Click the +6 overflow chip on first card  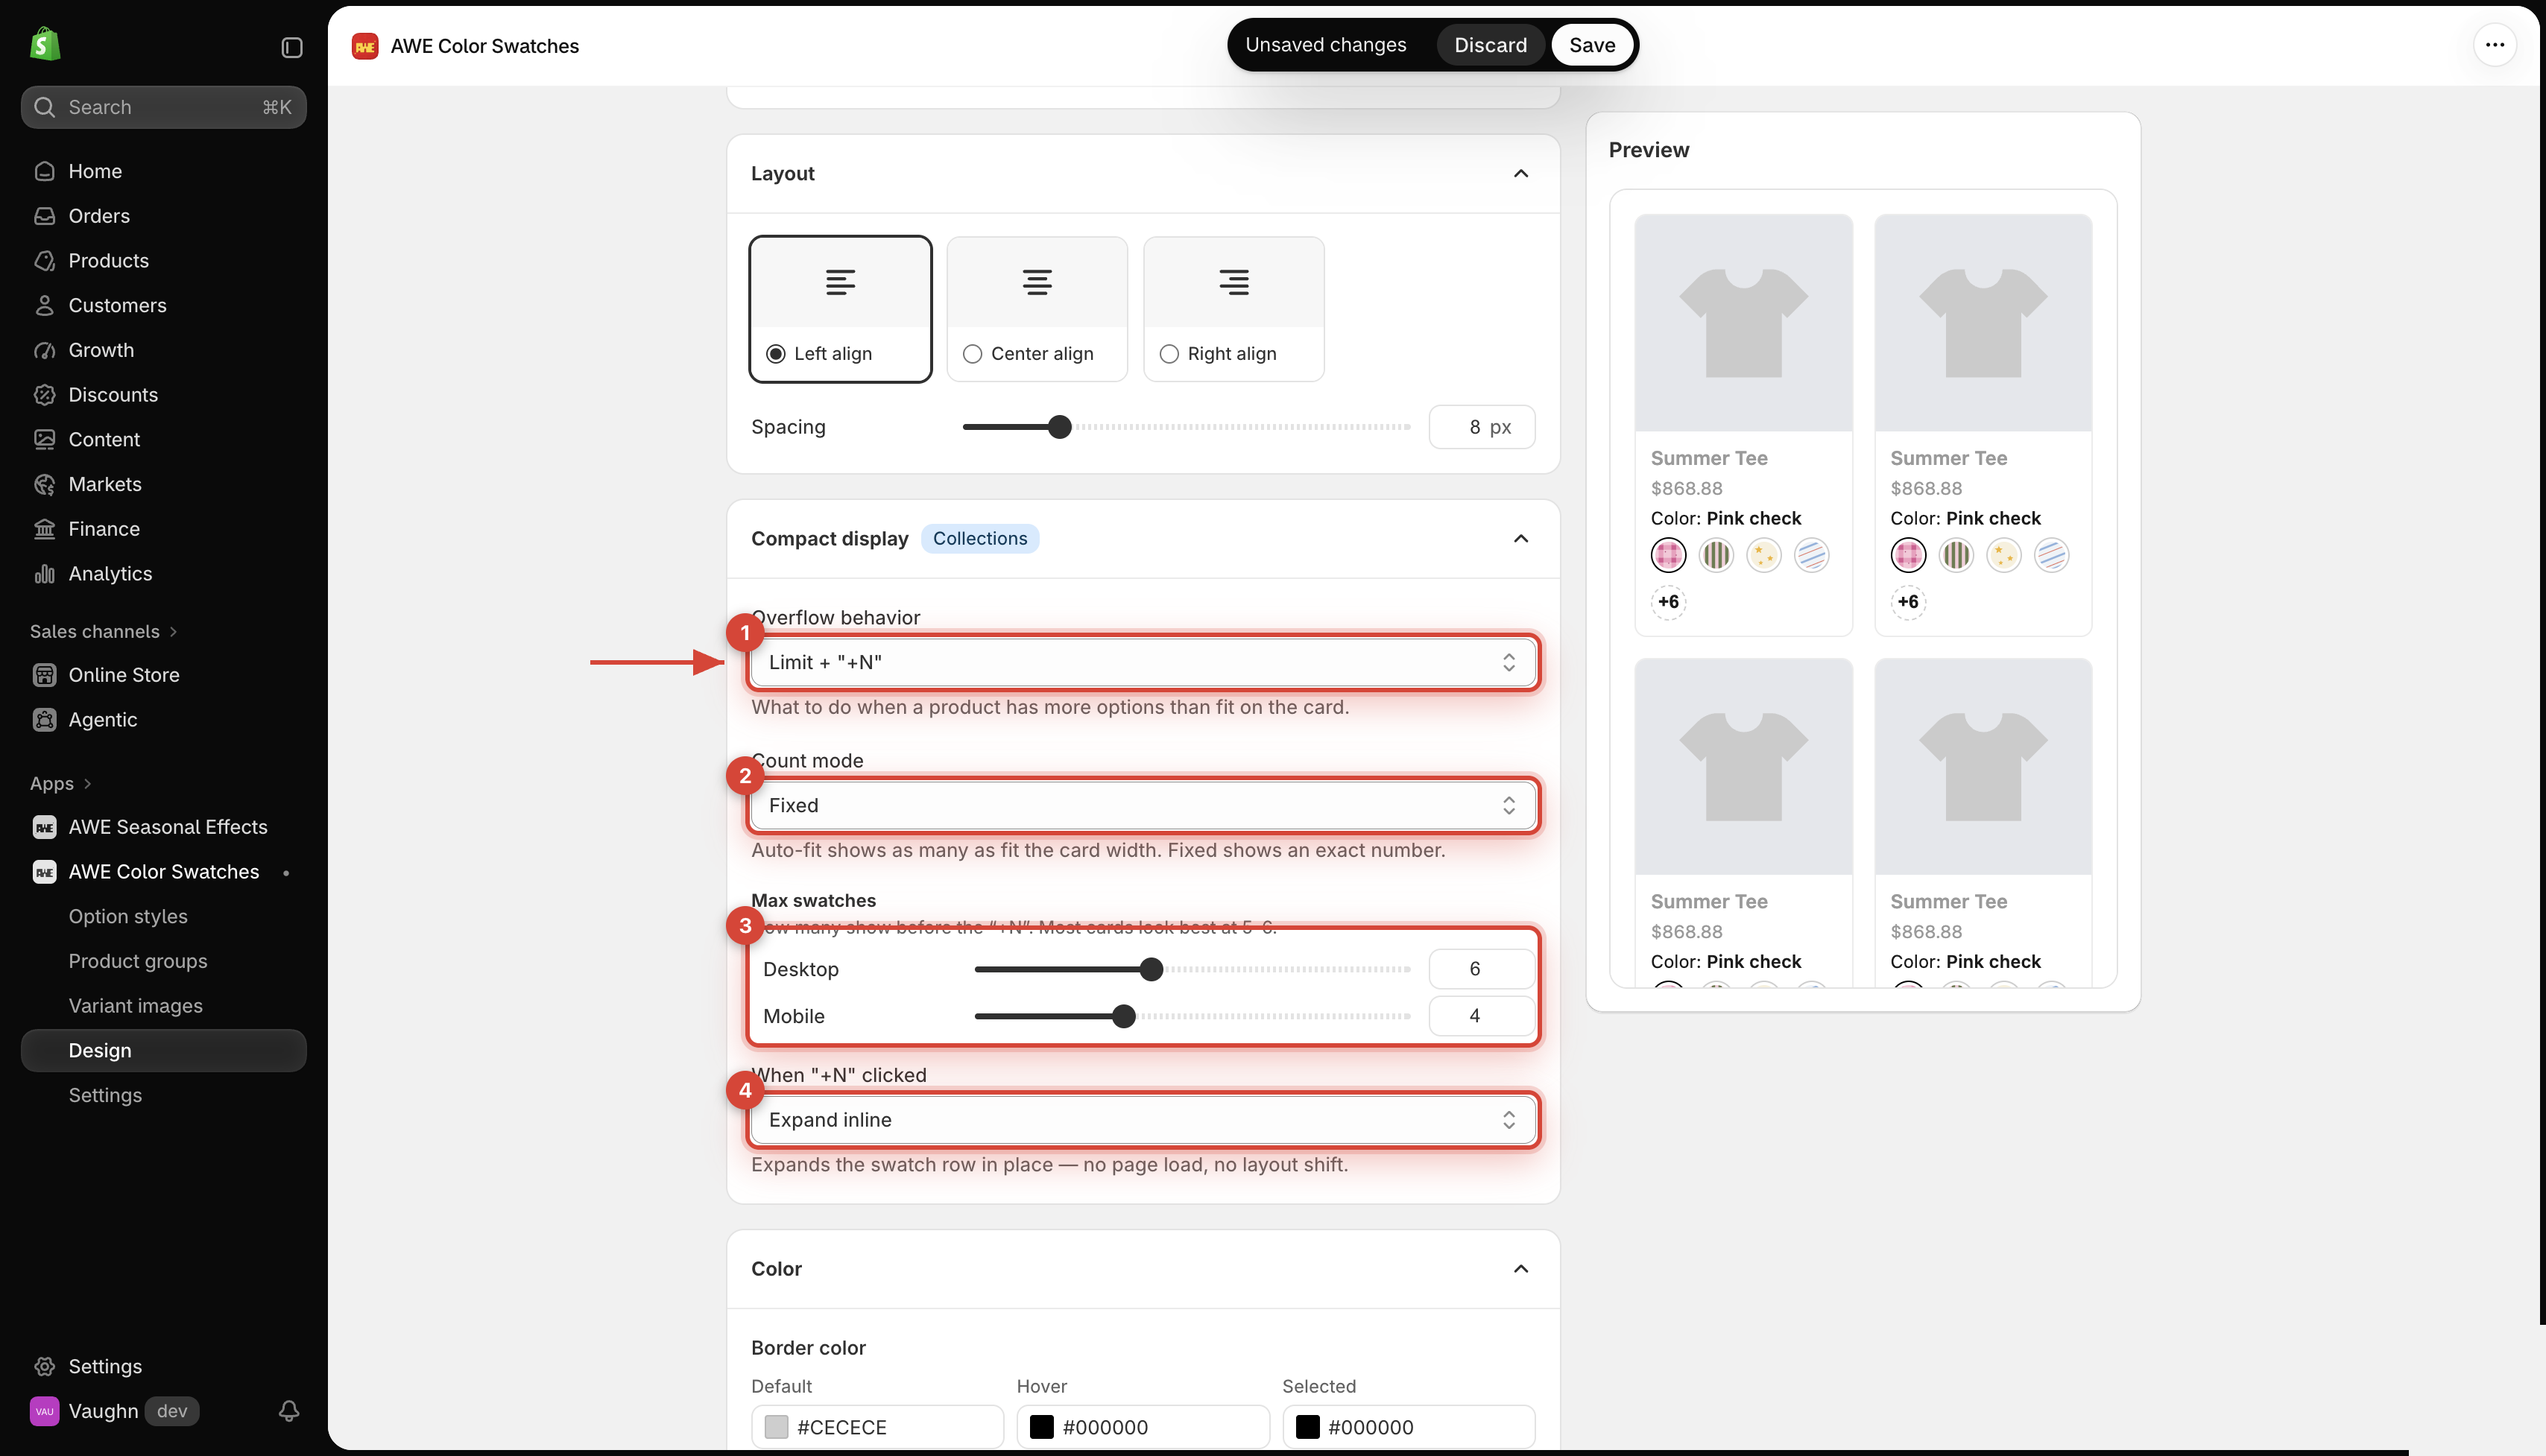click(1668, 602)
